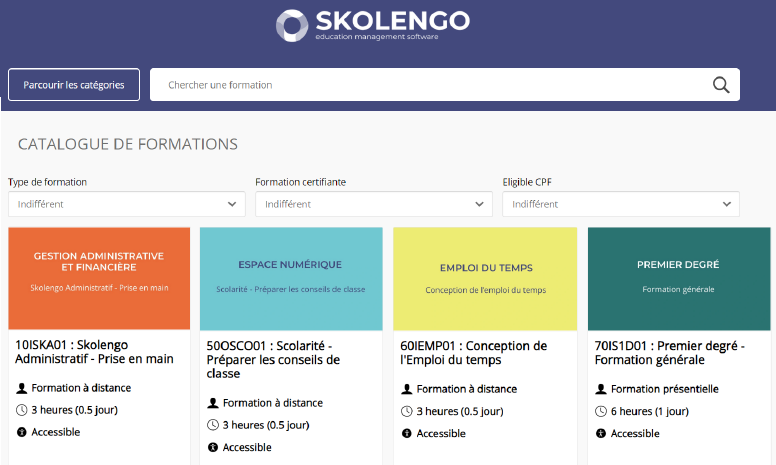Open 60IEMP01 Conception de l'Emploi du temps
The height and width of the screenshot is (465, 776).
tap(473, 352)
